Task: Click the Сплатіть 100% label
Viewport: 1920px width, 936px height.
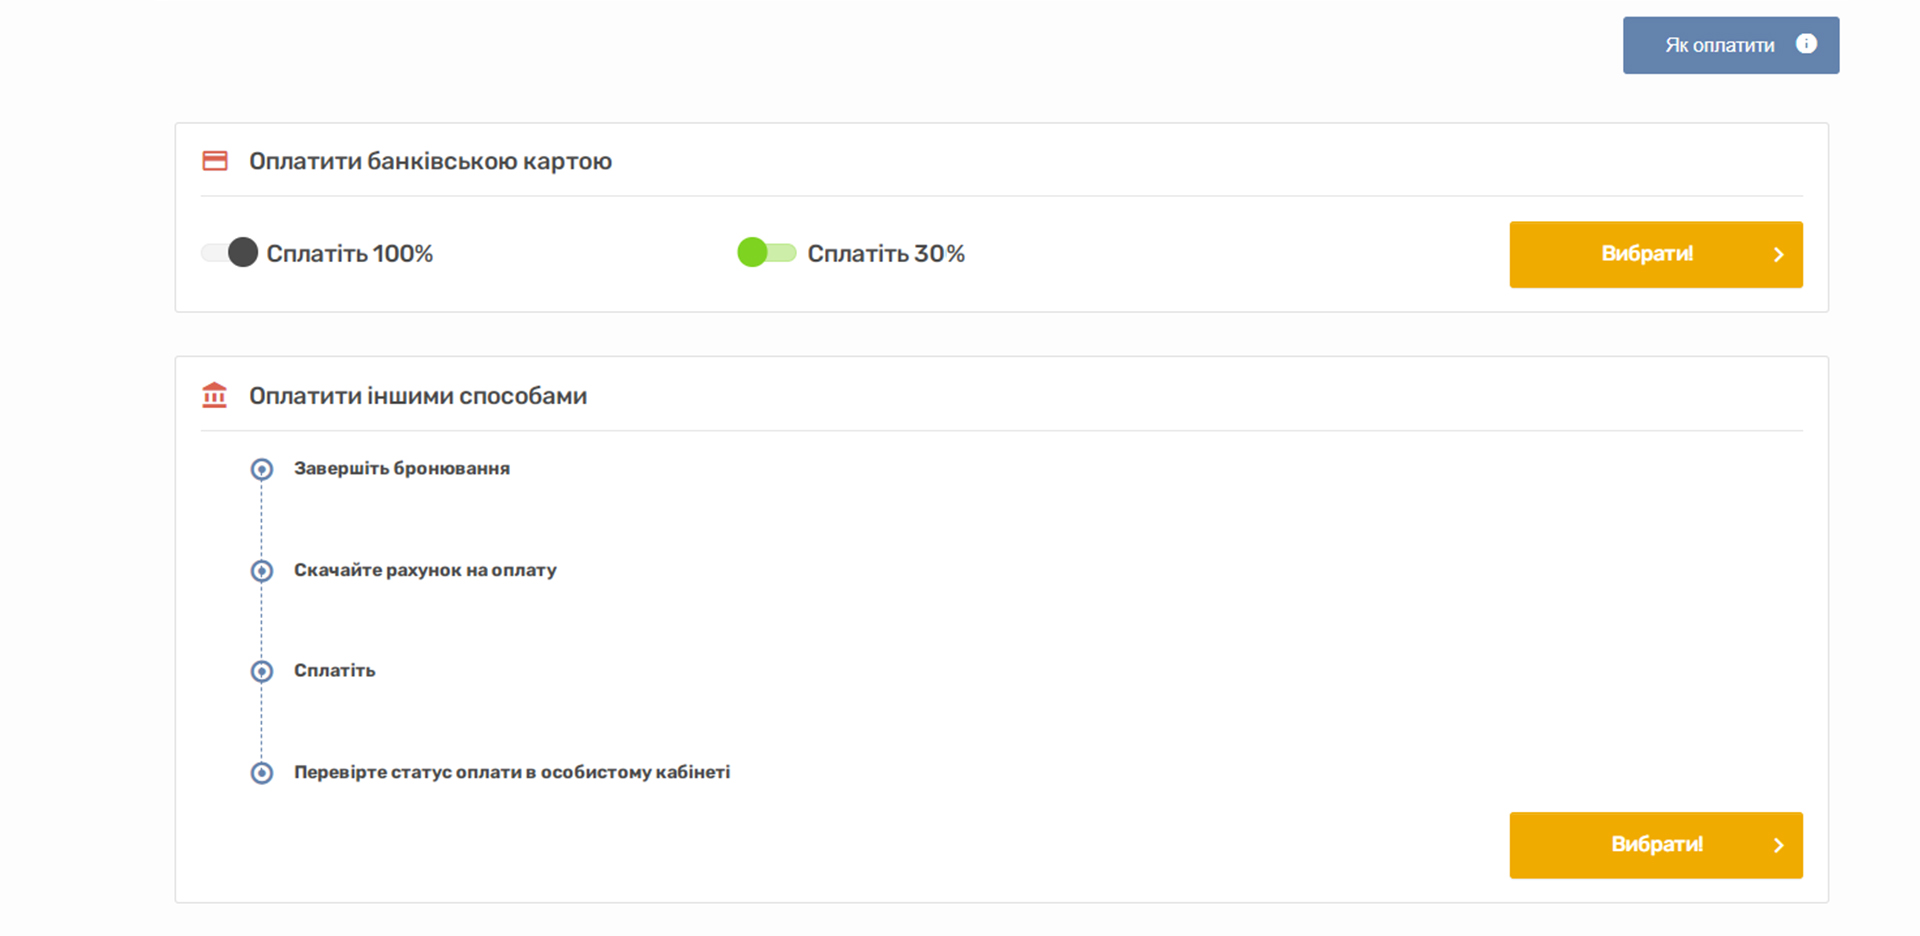Action: [350, 254]
